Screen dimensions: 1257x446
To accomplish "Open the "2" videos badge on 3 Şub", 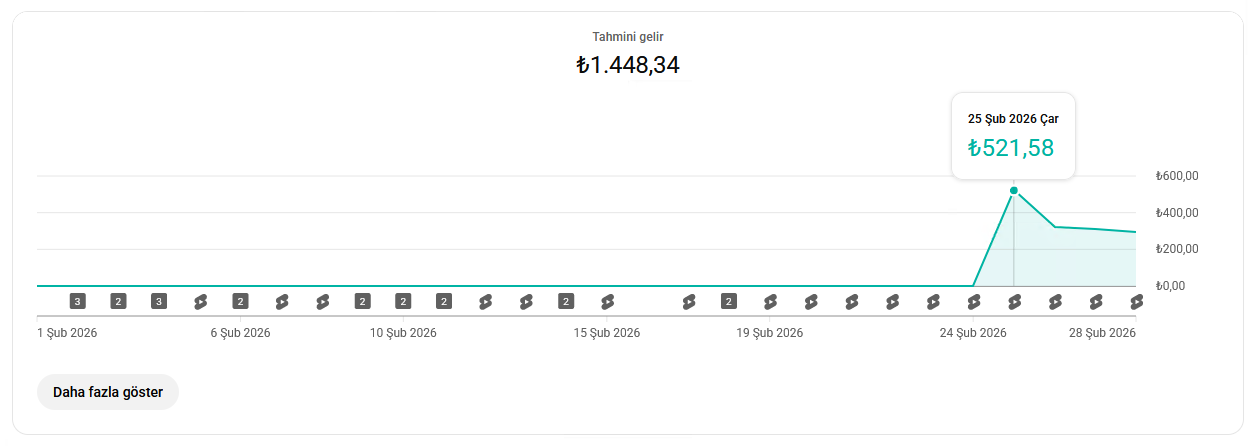I will coord(118,301).
